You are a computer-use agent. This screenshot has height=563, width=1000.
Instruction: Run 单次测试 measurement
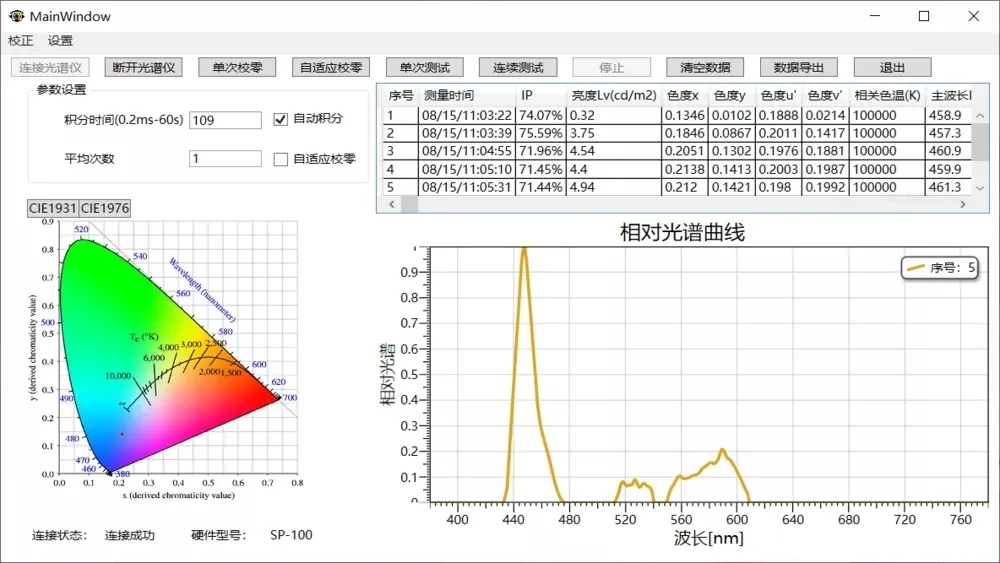tap(425, 68)
